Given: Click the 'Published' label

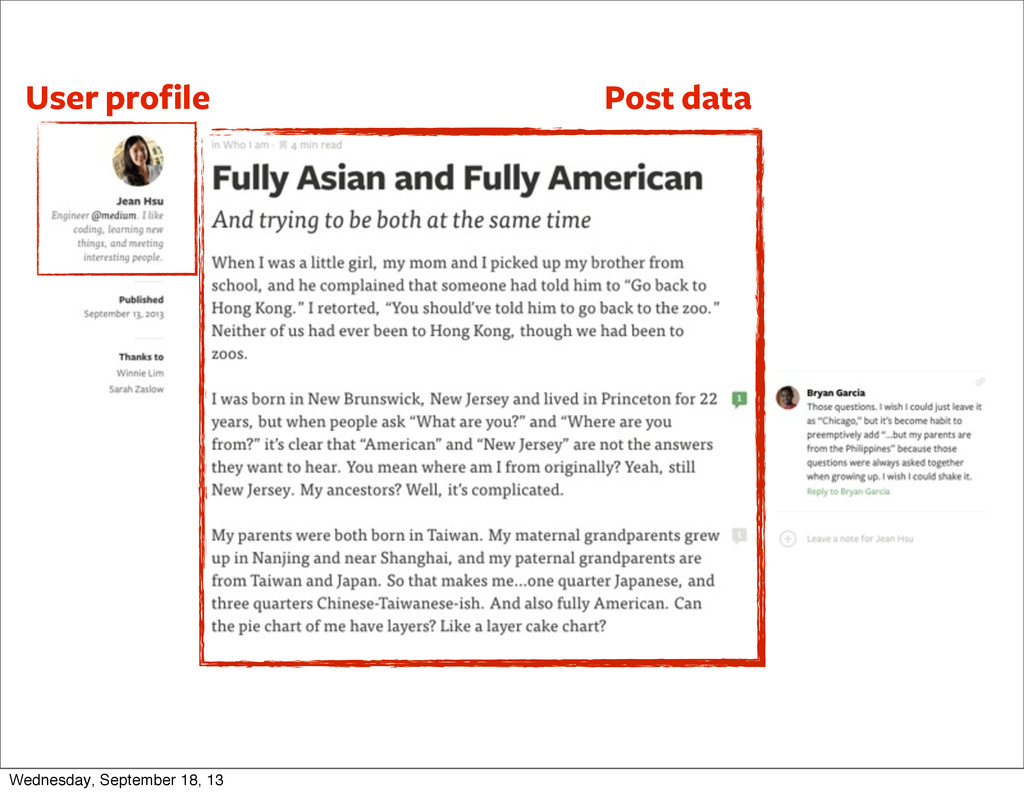Looking at the screenshot, I should pos(141,300).
